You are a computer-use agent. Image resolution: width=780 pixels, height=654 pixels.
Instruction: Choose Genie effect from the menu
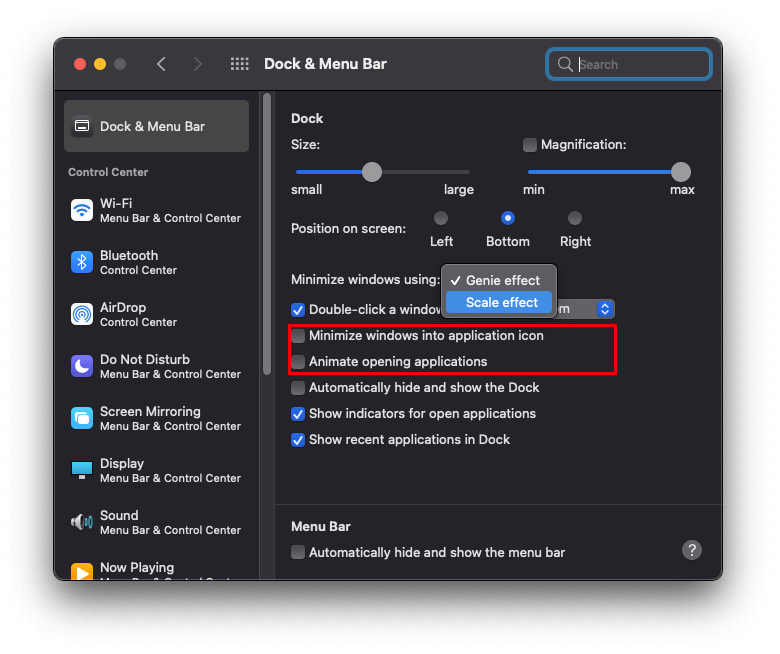click(x=499, y=280)
